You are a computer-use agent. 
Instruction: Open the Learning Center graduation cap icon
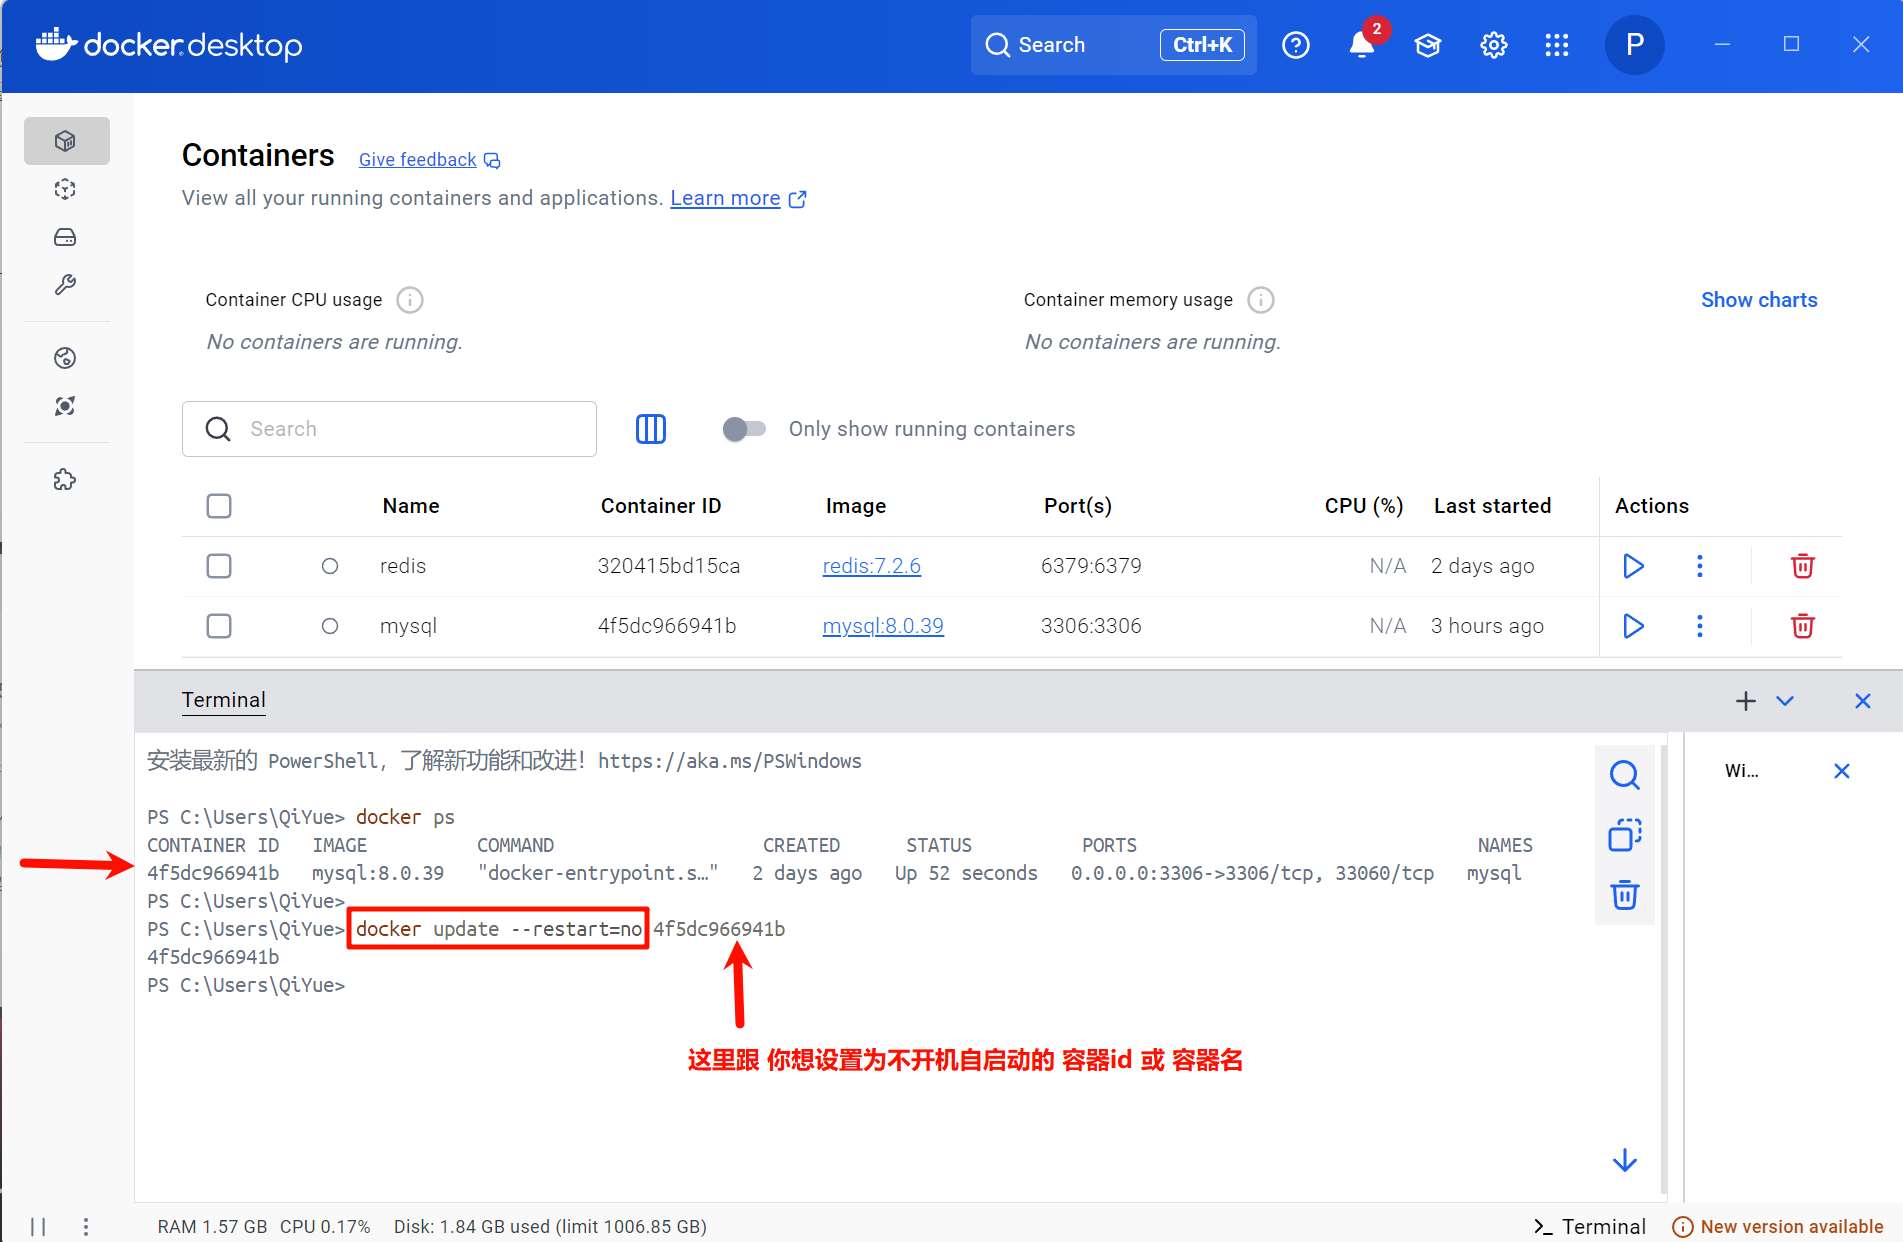pos(1428,45)
